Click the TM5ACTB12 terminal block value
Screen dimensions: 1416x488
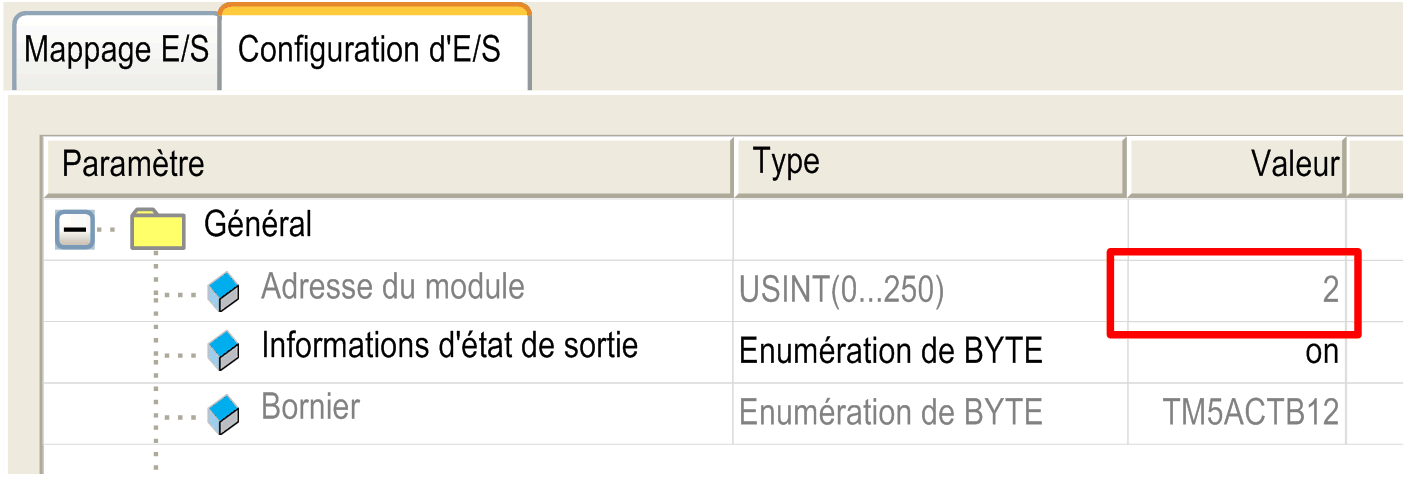point(1250,412)
